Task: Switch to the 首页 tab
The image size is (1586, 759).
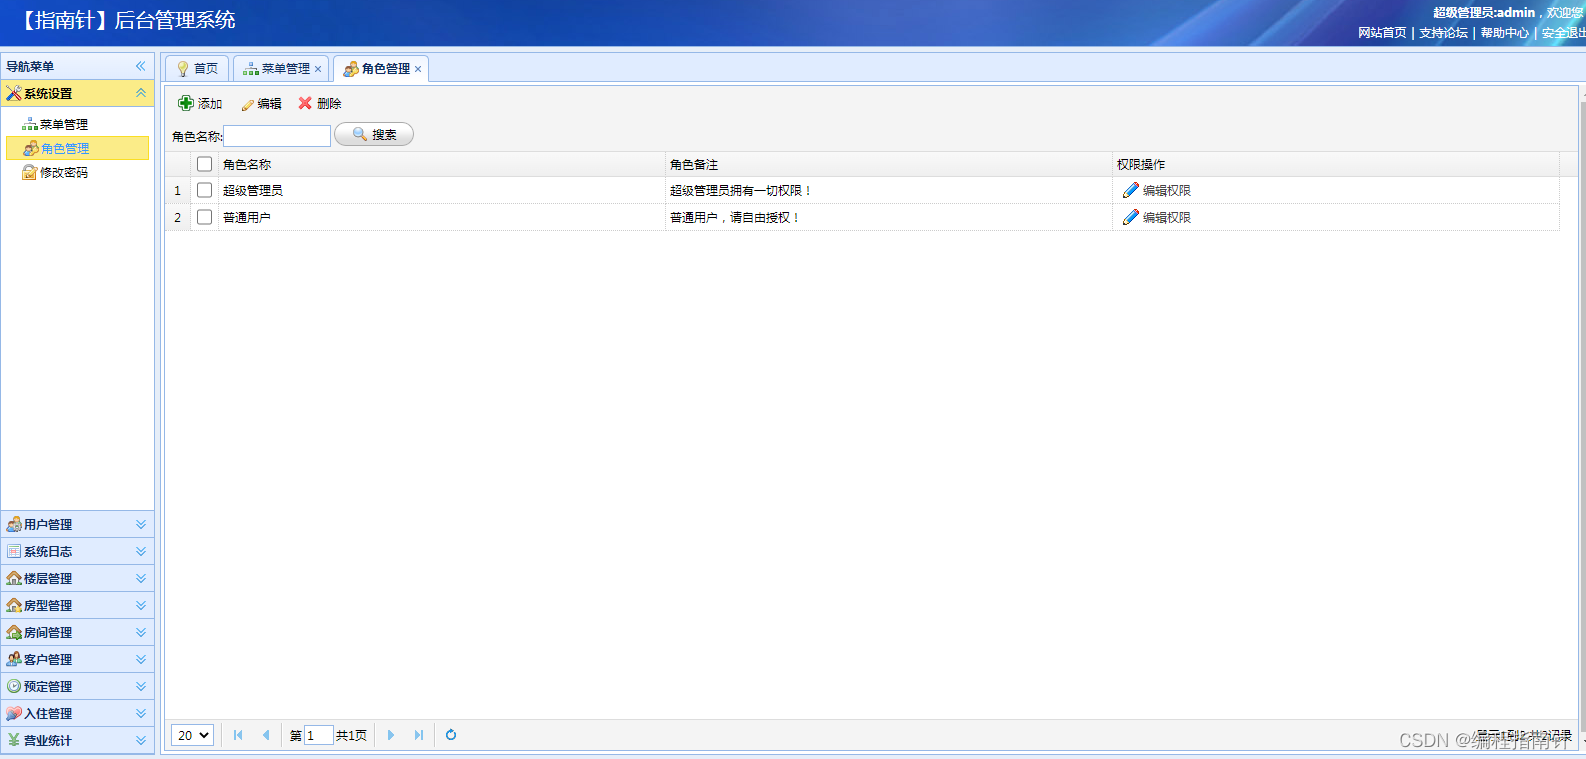Action: 197,69
